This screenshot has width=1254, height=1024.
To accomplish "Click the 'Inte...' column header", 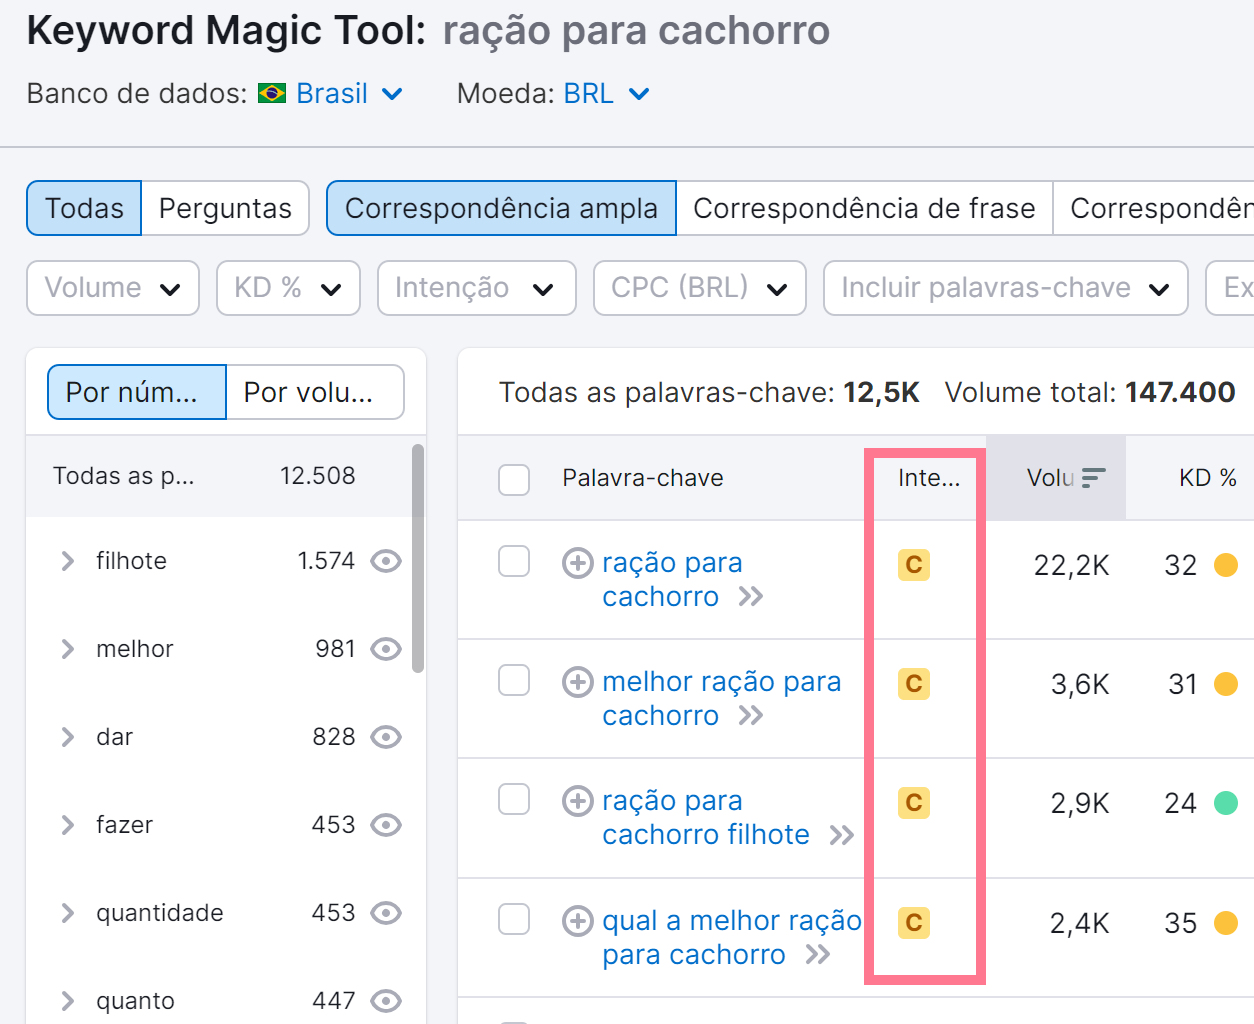I will pyautogui.click(x=929, y=478).
